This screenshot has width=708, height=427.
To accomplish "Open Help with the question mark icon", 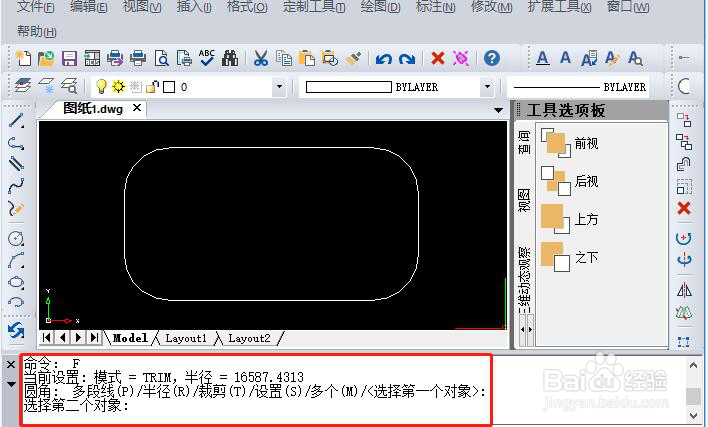I will [x=492, y=58].
